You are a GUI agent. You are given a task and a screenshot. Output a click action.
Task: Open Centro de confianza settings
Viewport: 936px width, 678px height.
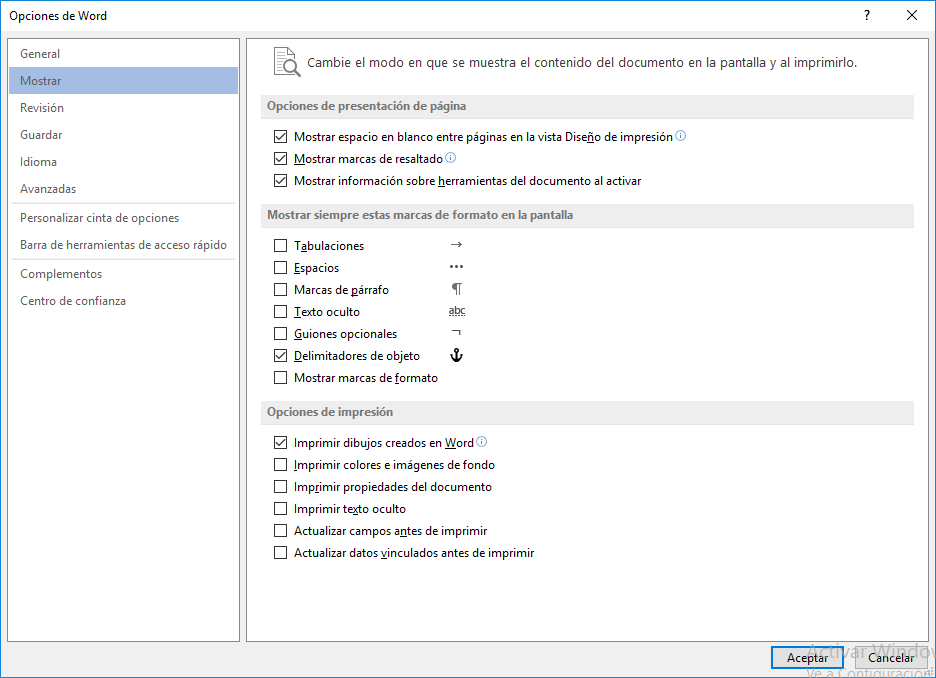(73, 301)
